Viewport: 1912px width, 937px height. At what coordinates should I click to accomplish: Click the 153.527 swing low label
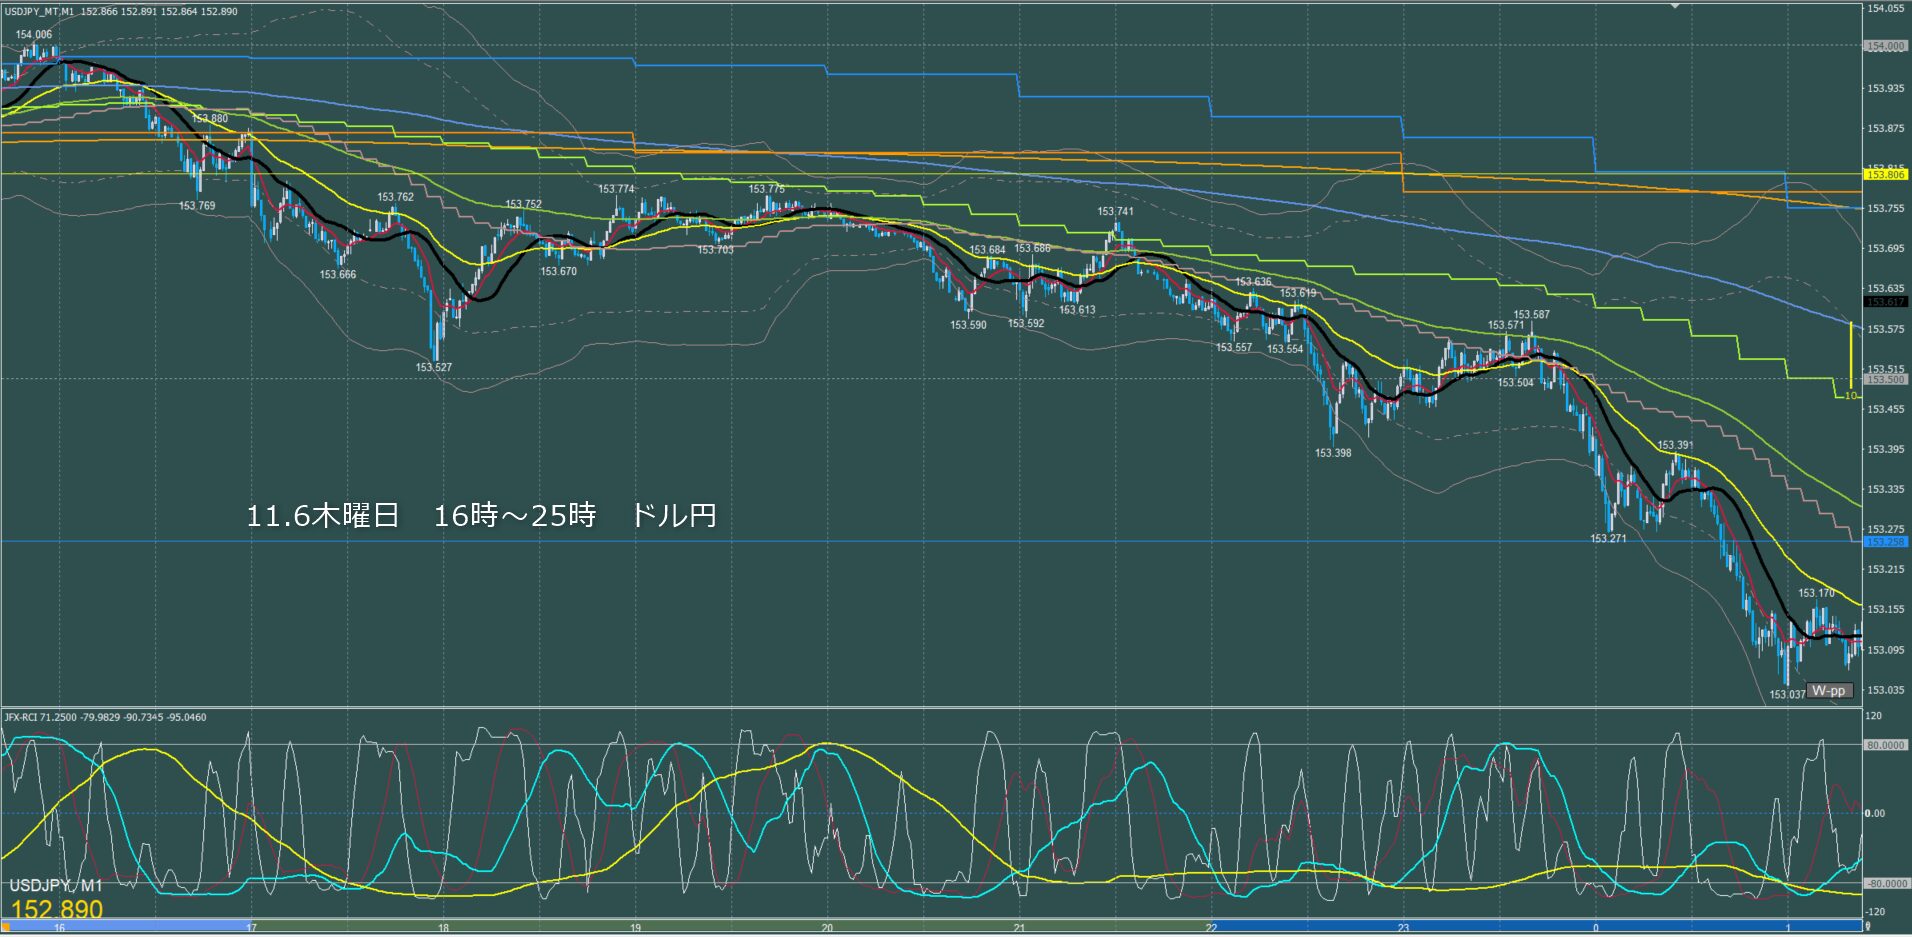[434, 368]
